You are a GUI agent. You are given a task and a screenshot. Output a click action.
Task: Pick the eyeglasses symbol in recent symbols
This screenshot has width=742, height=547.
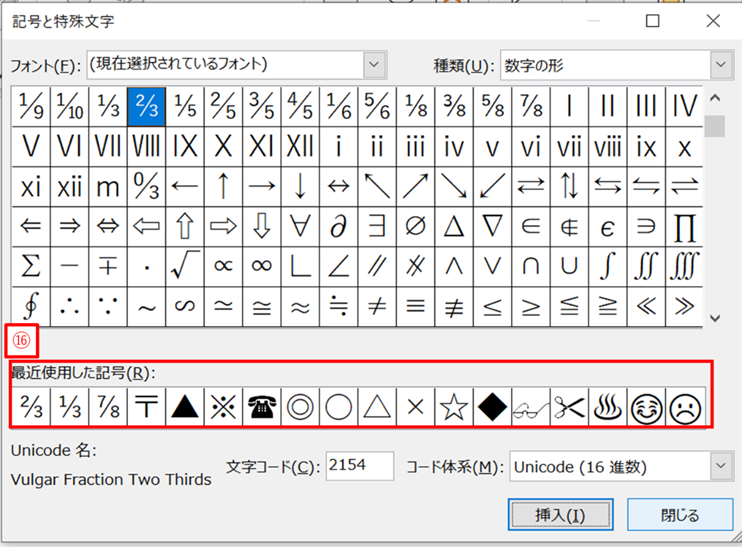(x=530, y=408)
